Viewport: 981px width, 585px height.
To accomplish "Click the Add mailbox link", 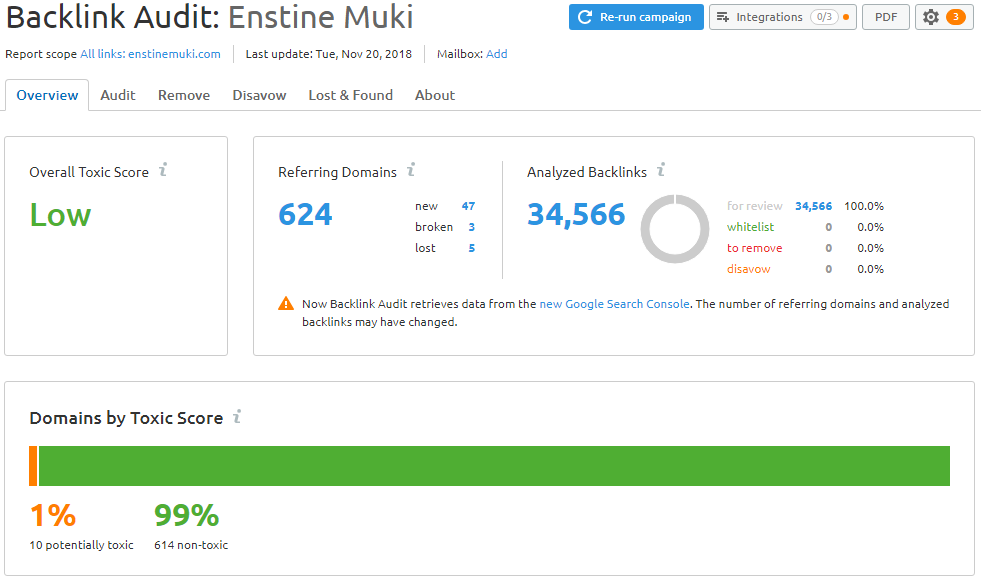I will 497,54.
